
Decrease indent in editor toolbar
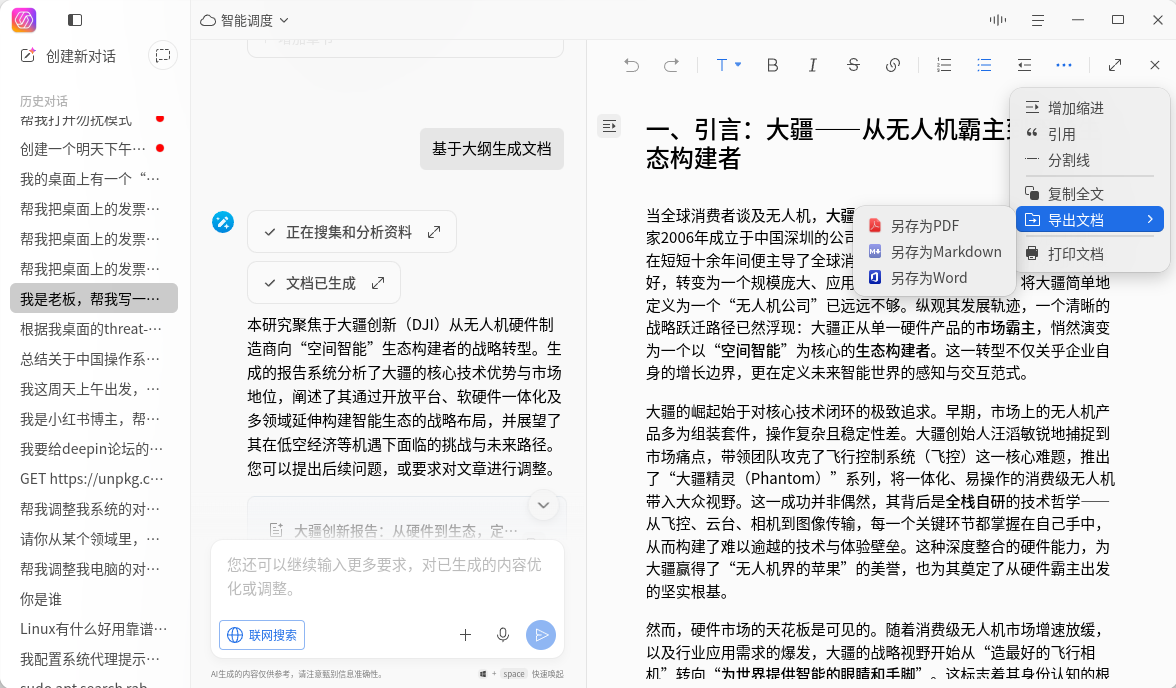[x=1024, y=65]
